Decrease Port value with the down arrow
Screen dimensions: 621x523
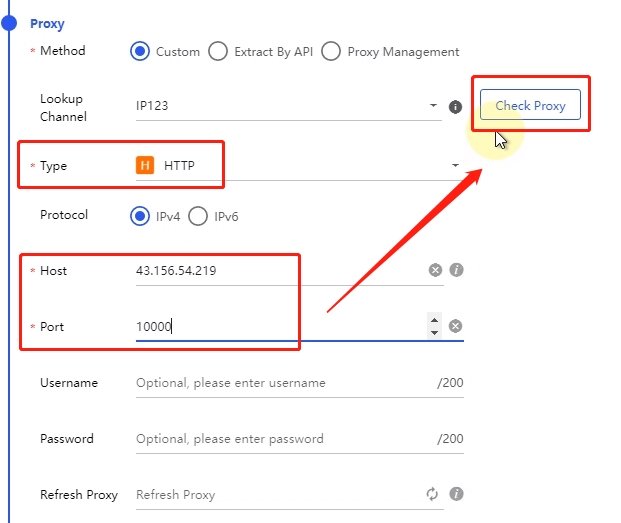click(434, 332)
